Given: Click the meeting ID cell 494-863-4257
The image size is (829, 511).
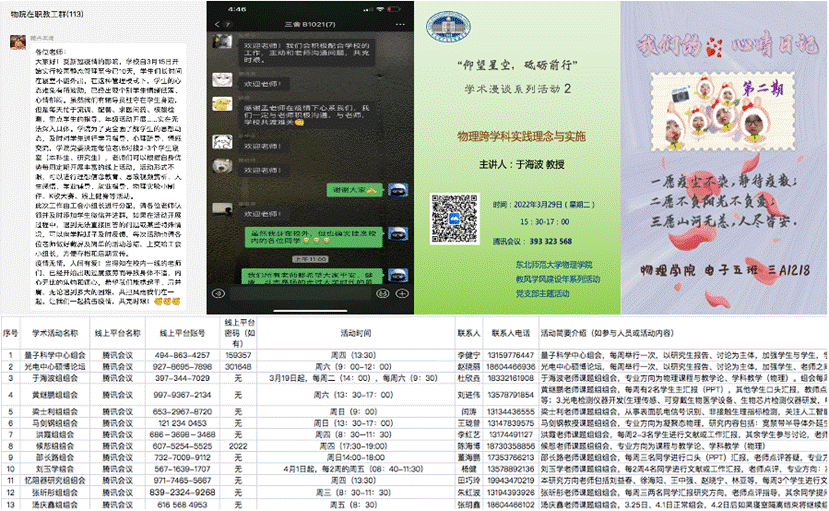Looking at the screenshot, I should pyautogui.click(x=182, y=355).
